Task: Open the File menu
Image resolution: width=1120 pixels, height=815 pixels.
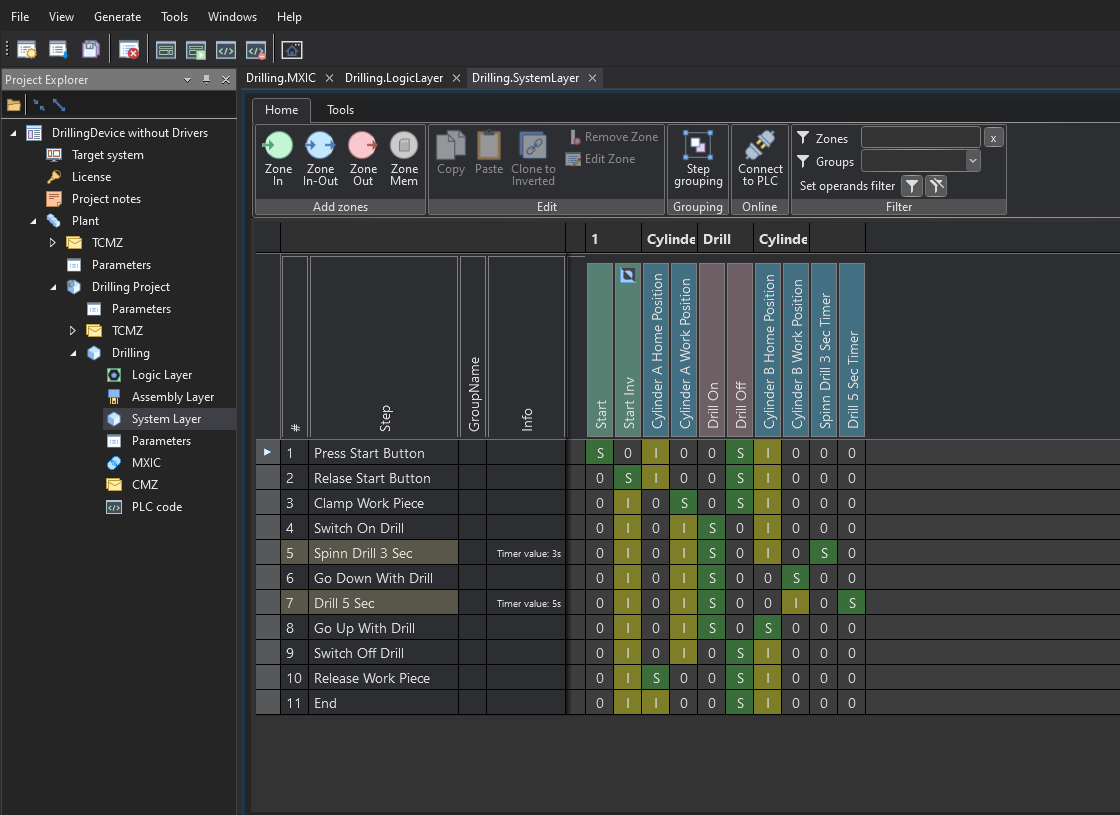Action: tap(20, 16)
